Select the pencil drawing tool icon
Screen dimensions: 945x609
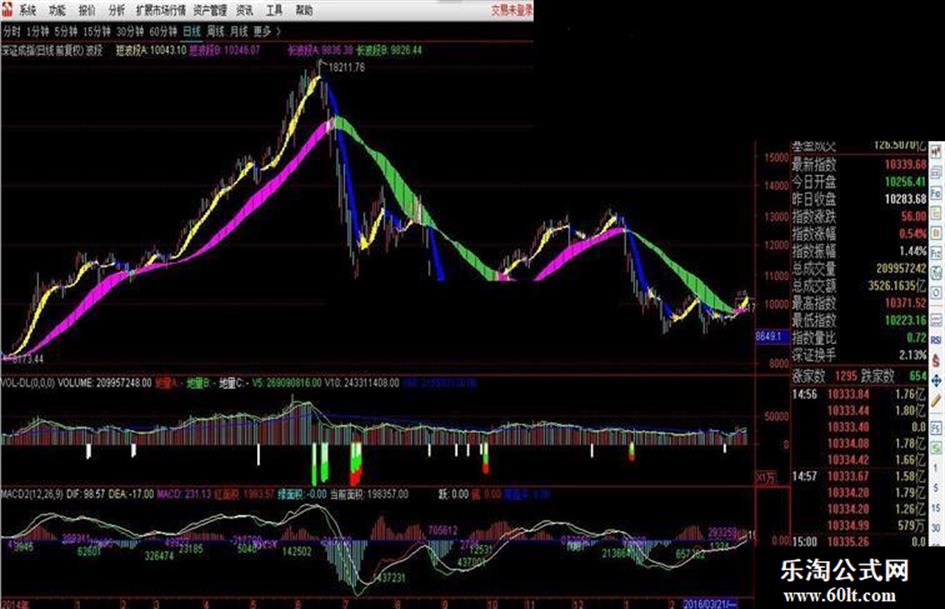pyautogui.click(x=936, y=402)
